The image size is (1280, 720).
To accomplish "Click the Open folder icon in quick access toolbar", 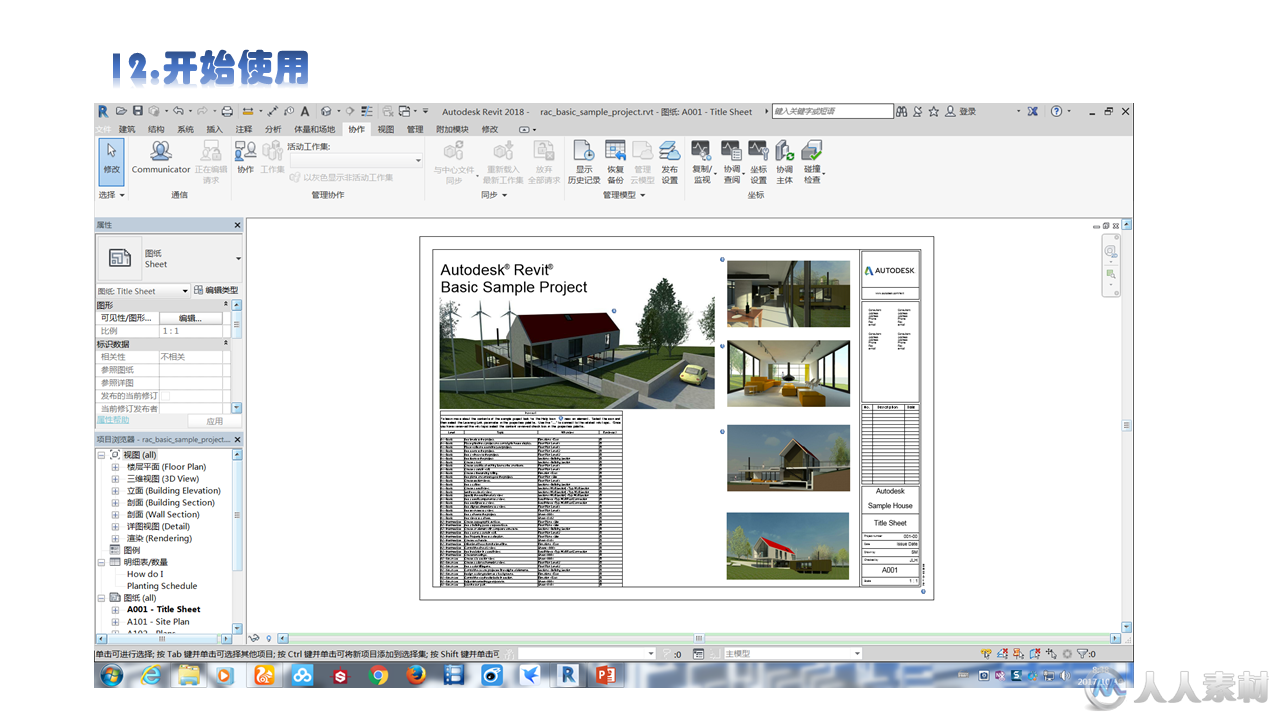I will 121,111.
